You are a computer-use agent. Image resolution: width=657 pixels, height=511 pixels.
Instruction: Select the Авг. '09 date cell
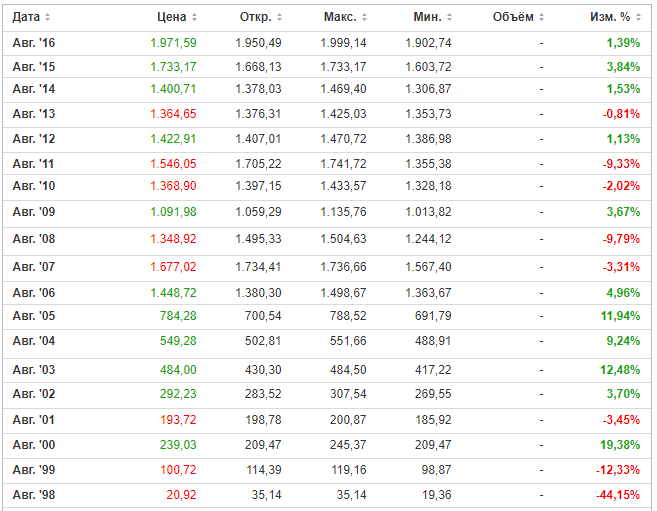(34, 212)
